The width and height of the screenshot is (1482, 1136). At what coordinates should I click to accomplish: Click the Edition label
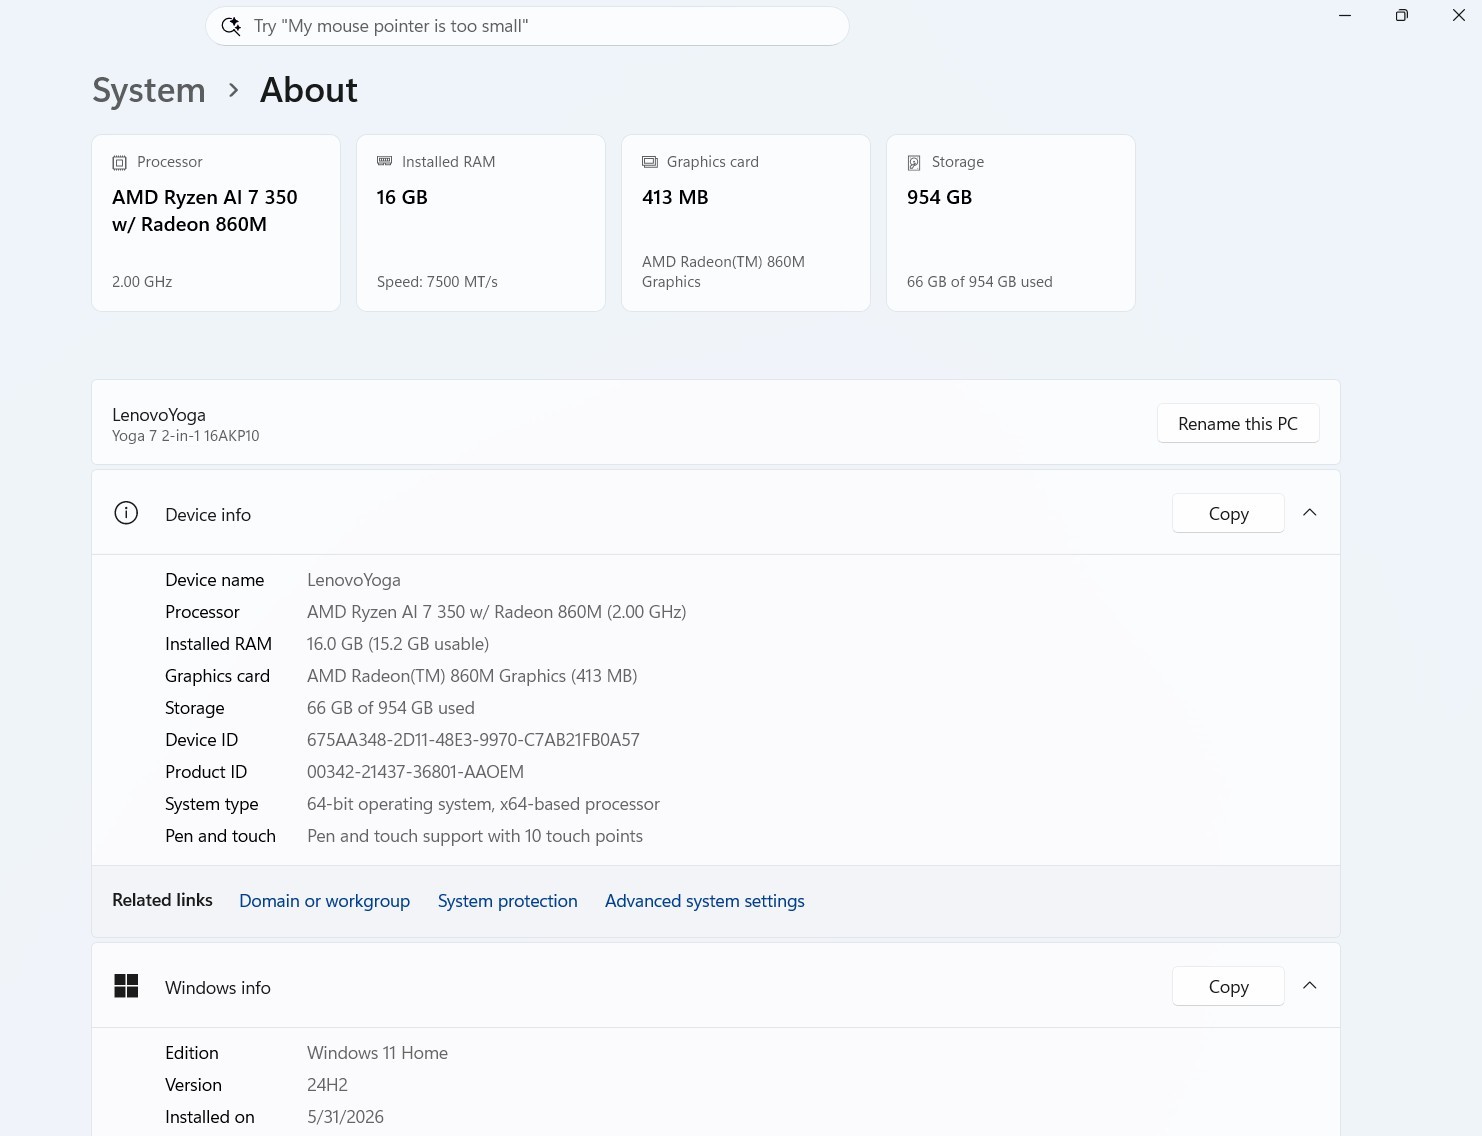tap(192, 1053)
